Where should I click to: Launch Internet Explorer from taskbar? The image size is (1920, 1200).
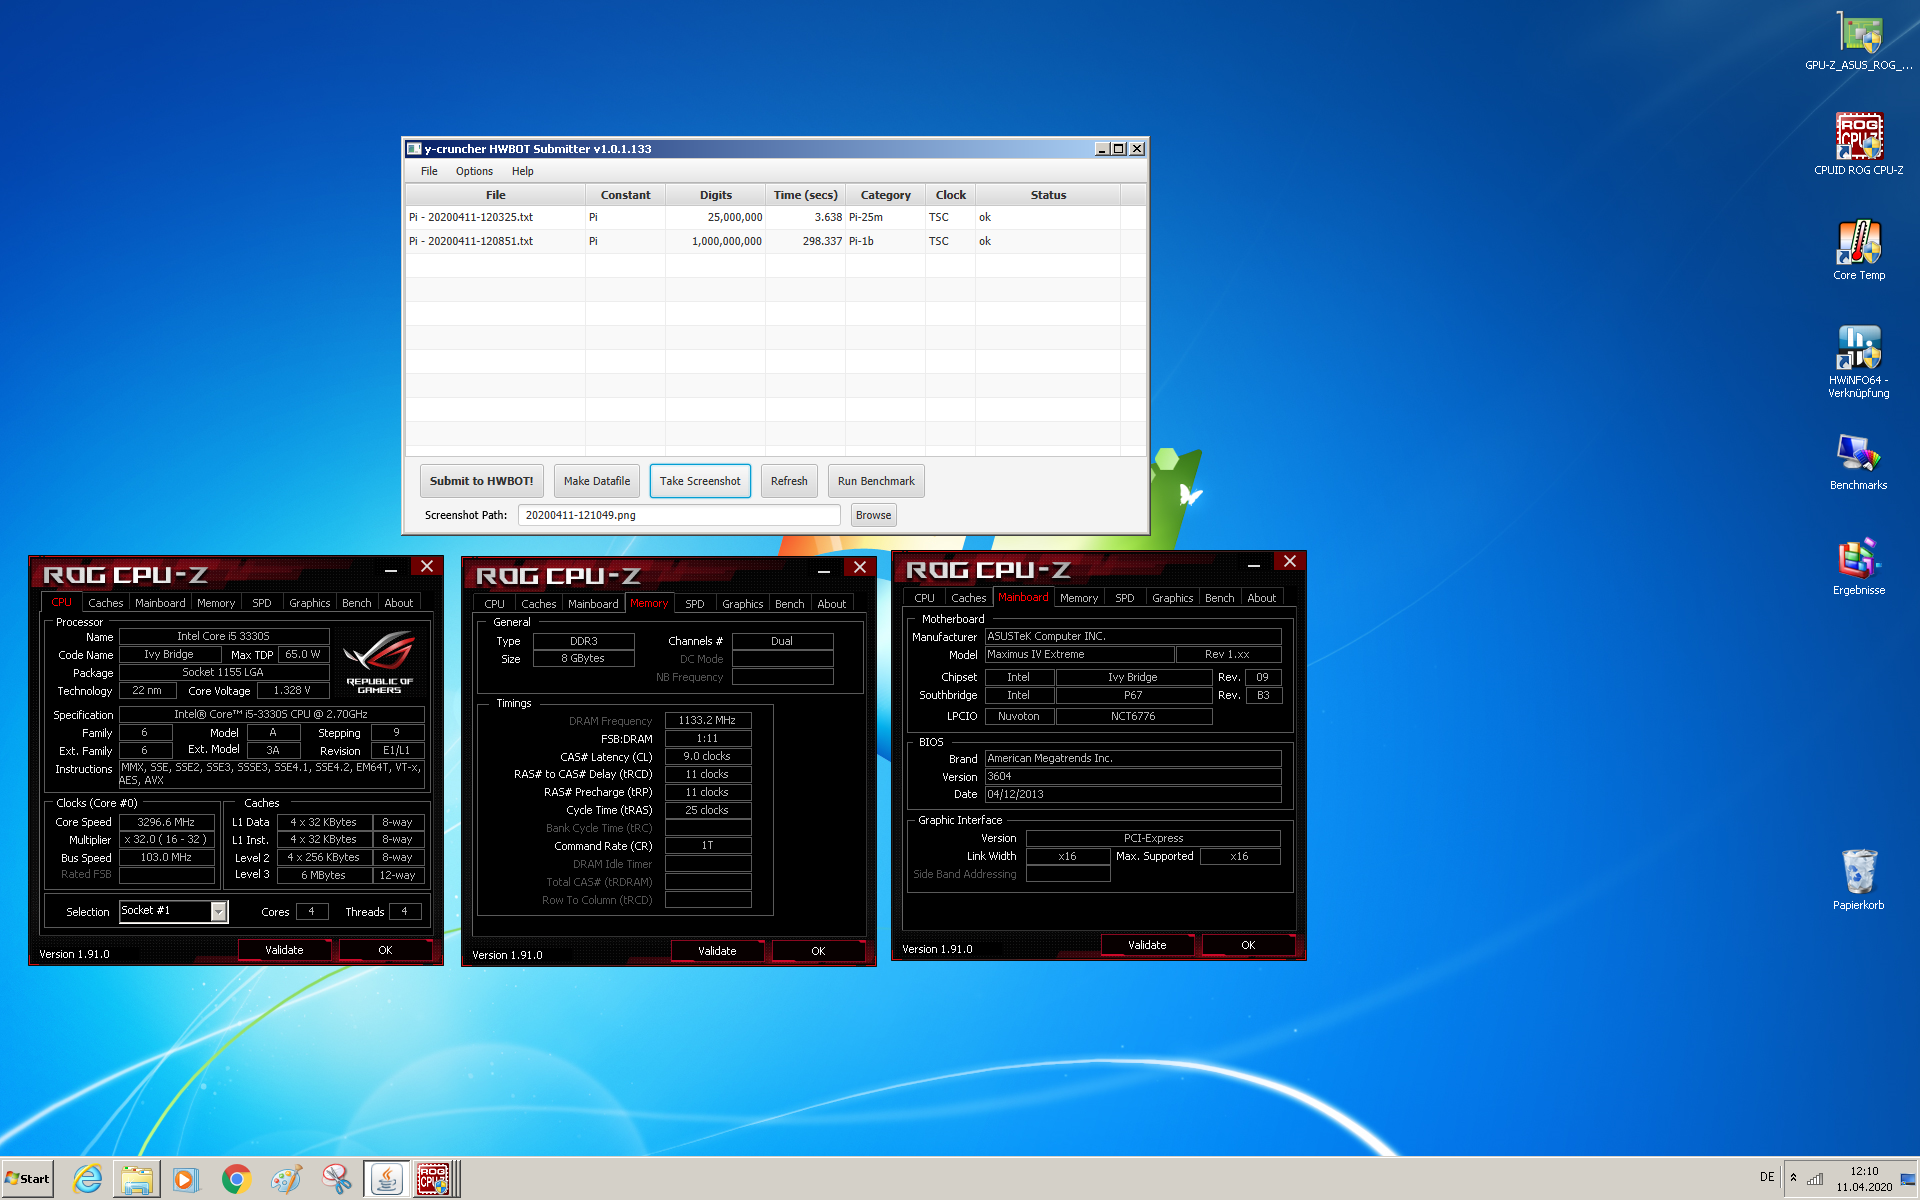coord(88,1180)
